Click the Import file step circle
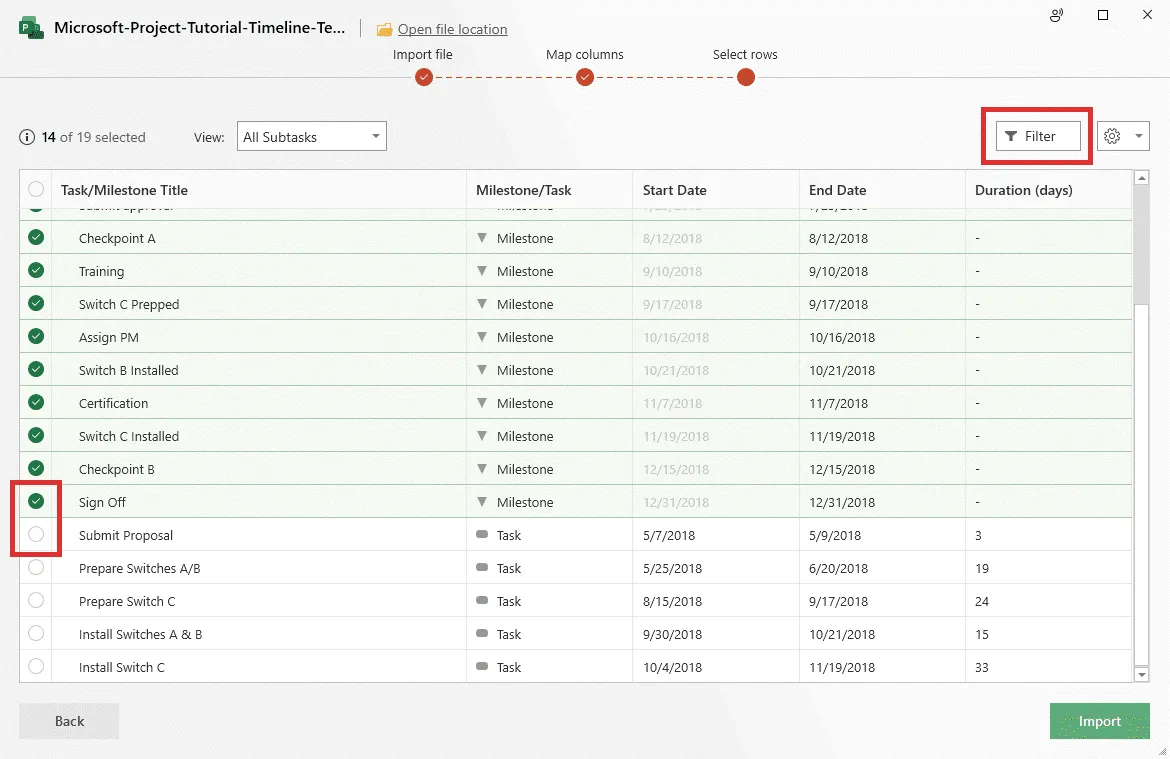Viewport: 1170px width, 759px height. (424, 77)
